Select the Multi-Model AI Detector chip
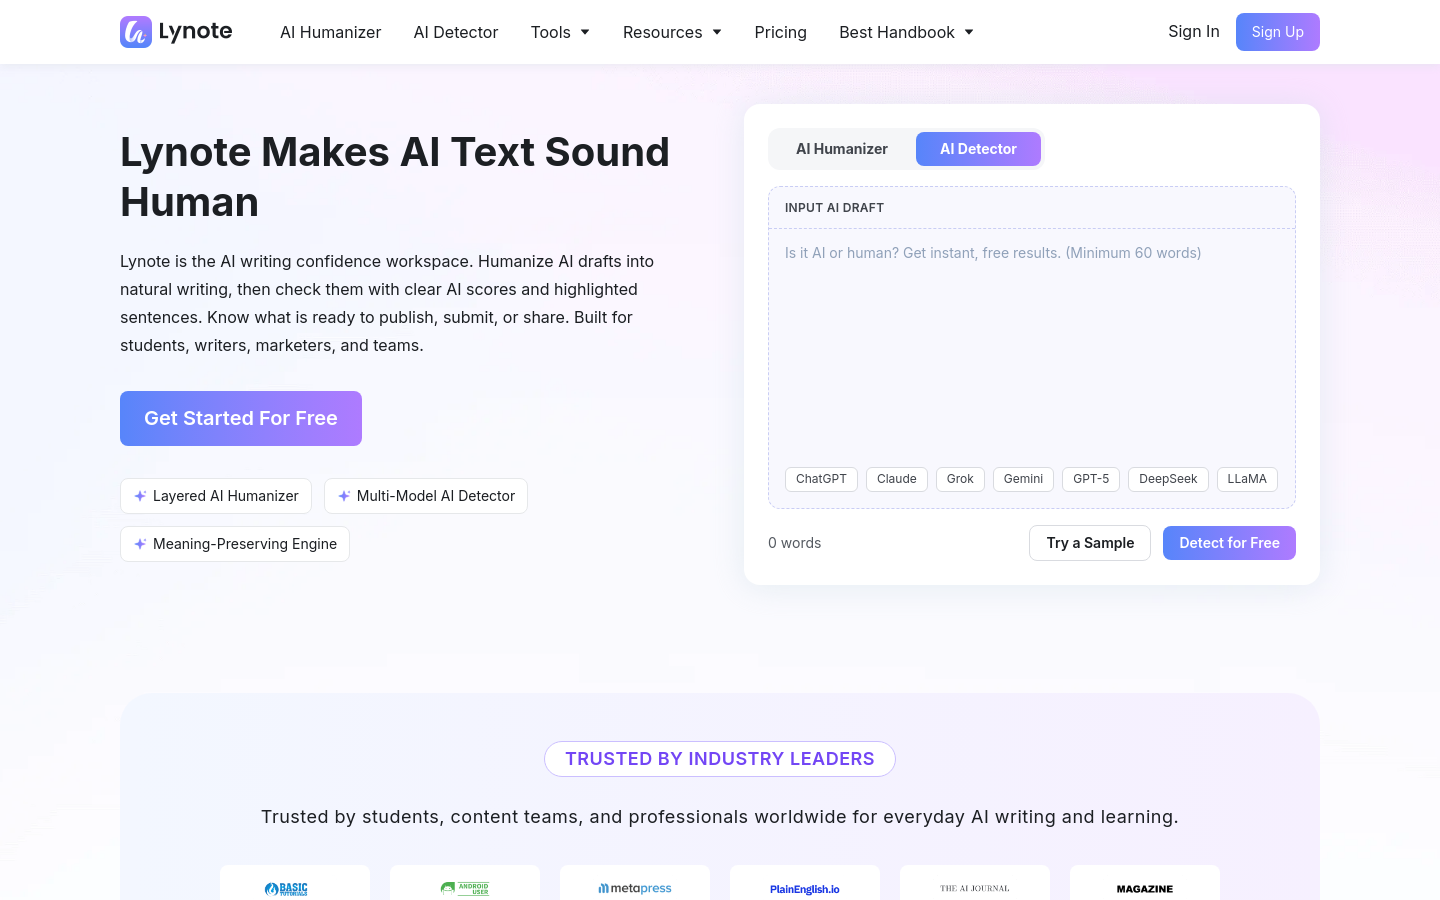 [426, 496]
